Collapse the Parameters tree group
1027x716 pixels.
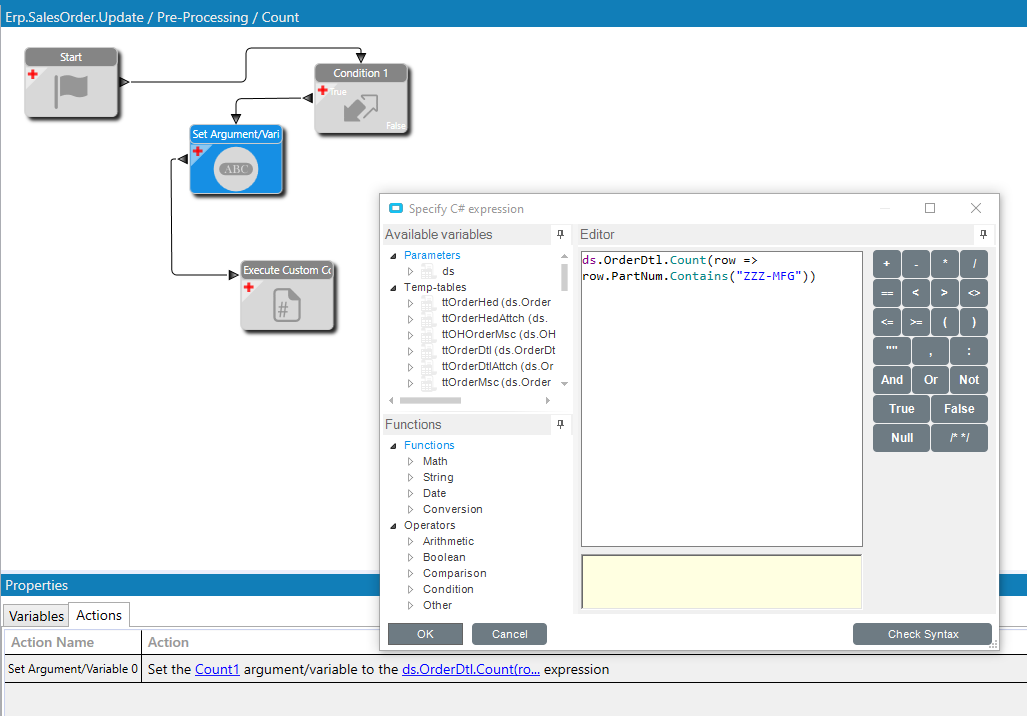[x=393, y=256]
